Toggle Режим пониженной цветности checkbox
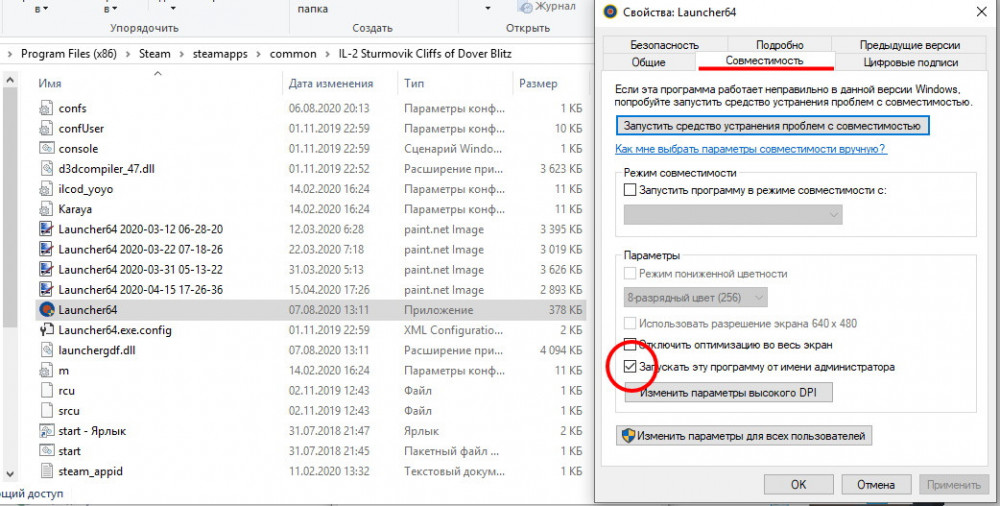The image size is (1000, 506). click(630, 274)
